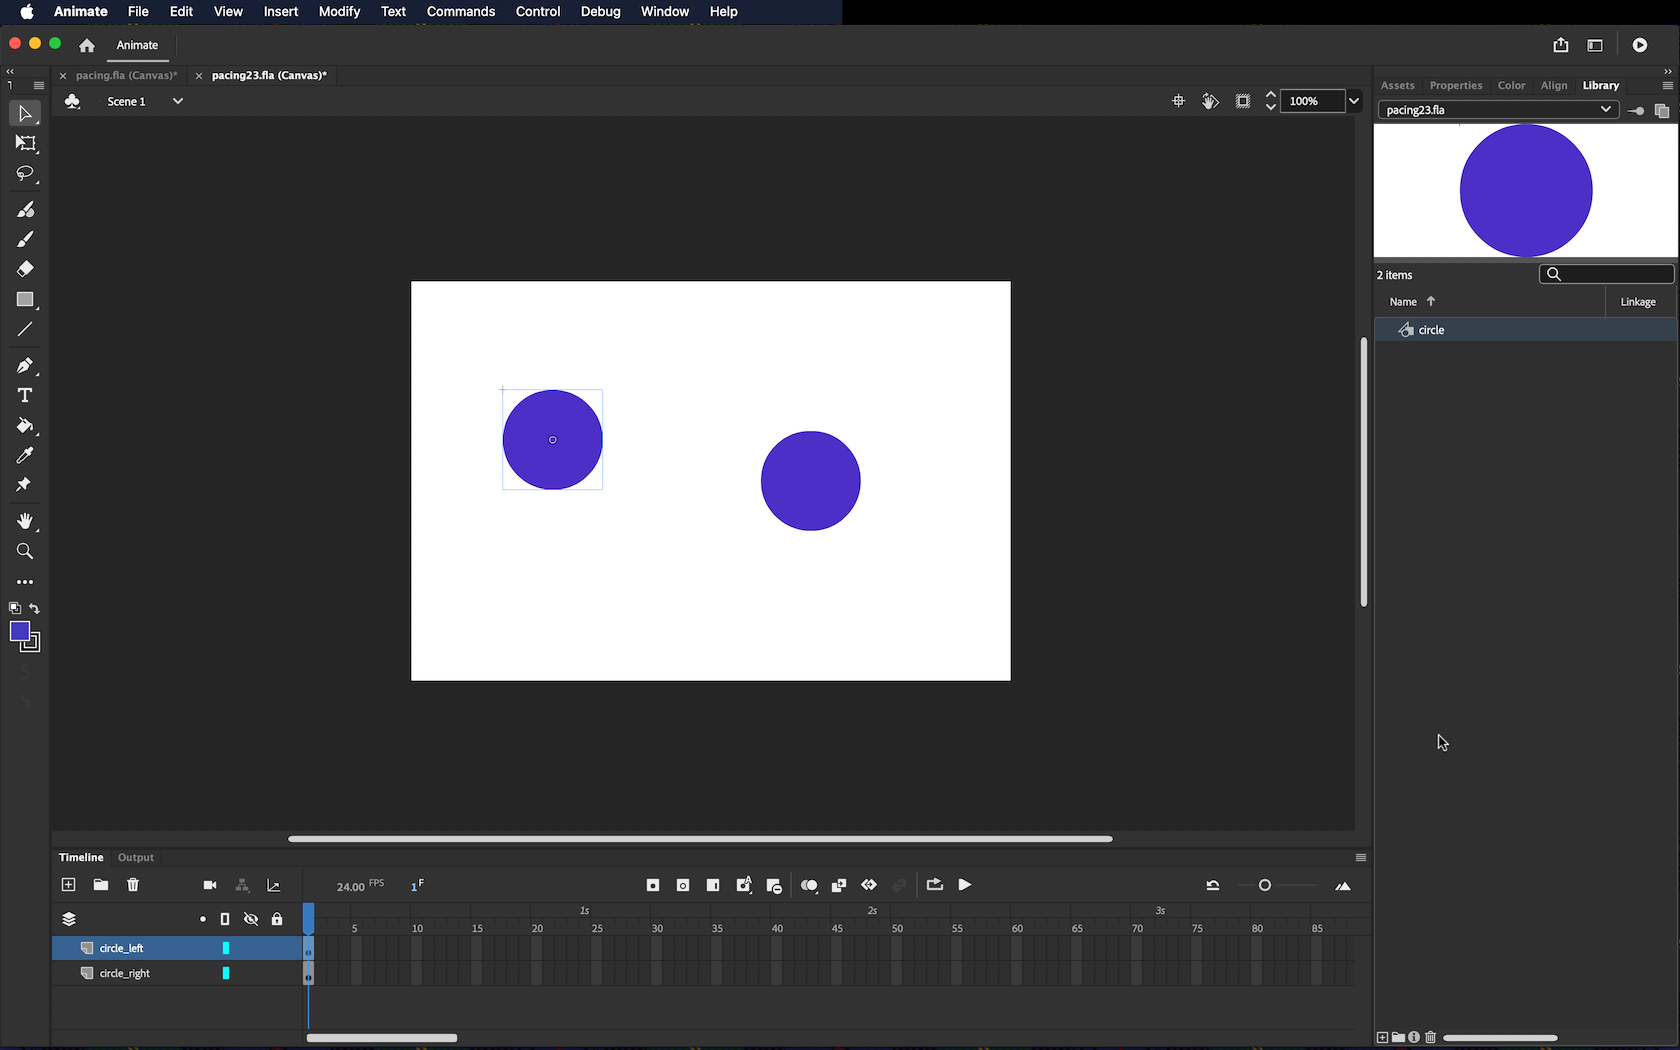The width and height of the screenshot is (1680, 1050).
Task: Play the timeline animation
Action: 965,885
